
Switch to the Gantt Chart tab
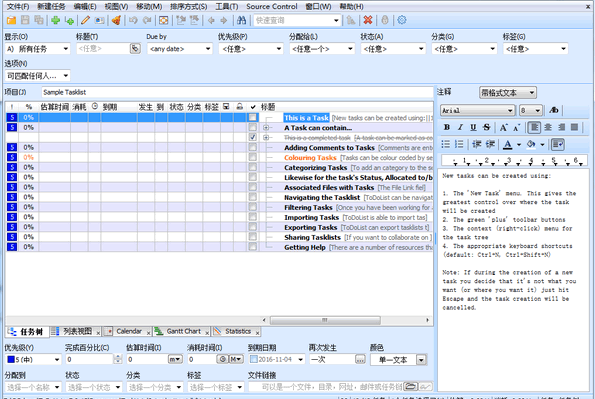(183, 331)
